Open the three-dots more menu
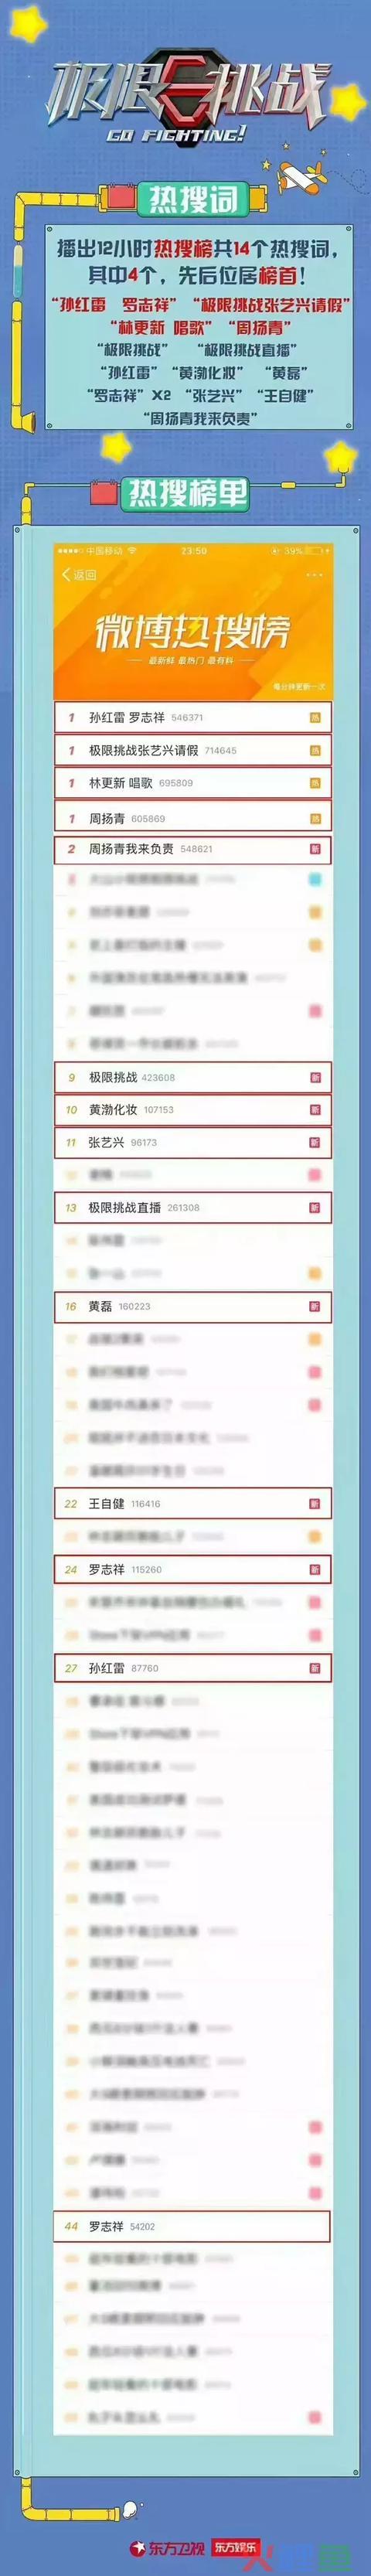Screen dimensions: 371x2576 tap(314, 574)
